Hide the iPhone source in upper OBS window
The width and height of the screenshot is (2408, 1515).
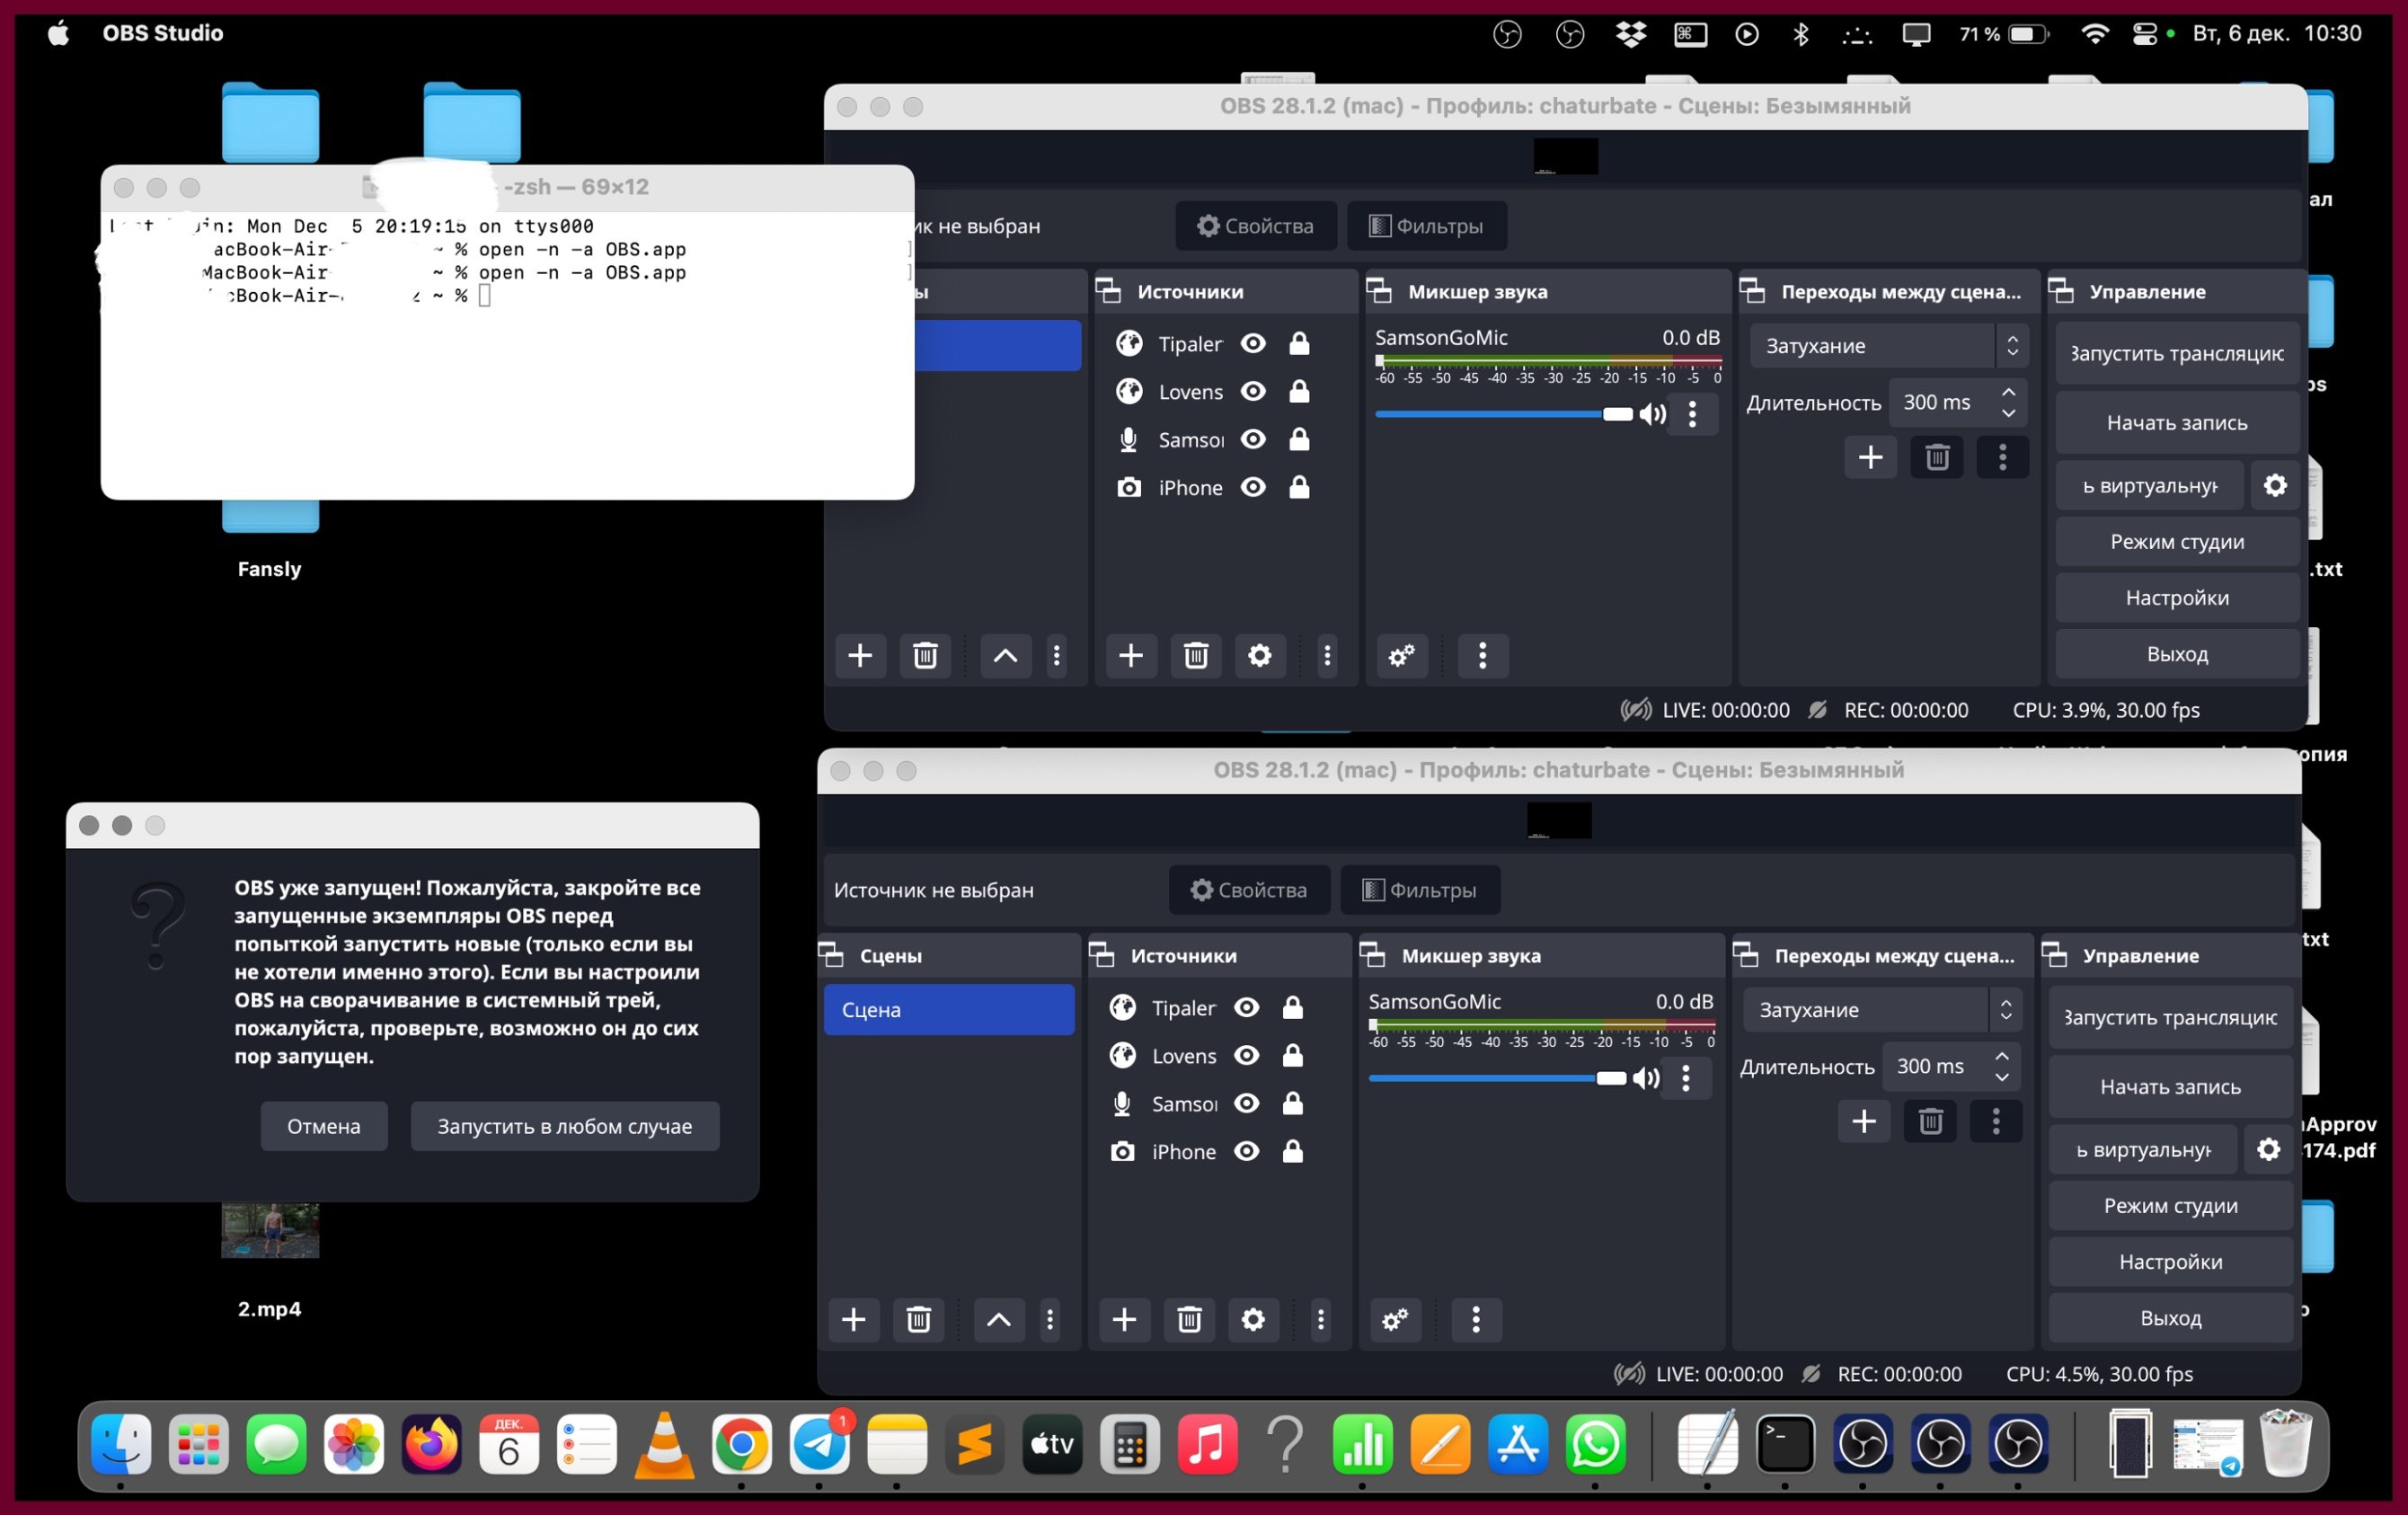click(1253, 487)
